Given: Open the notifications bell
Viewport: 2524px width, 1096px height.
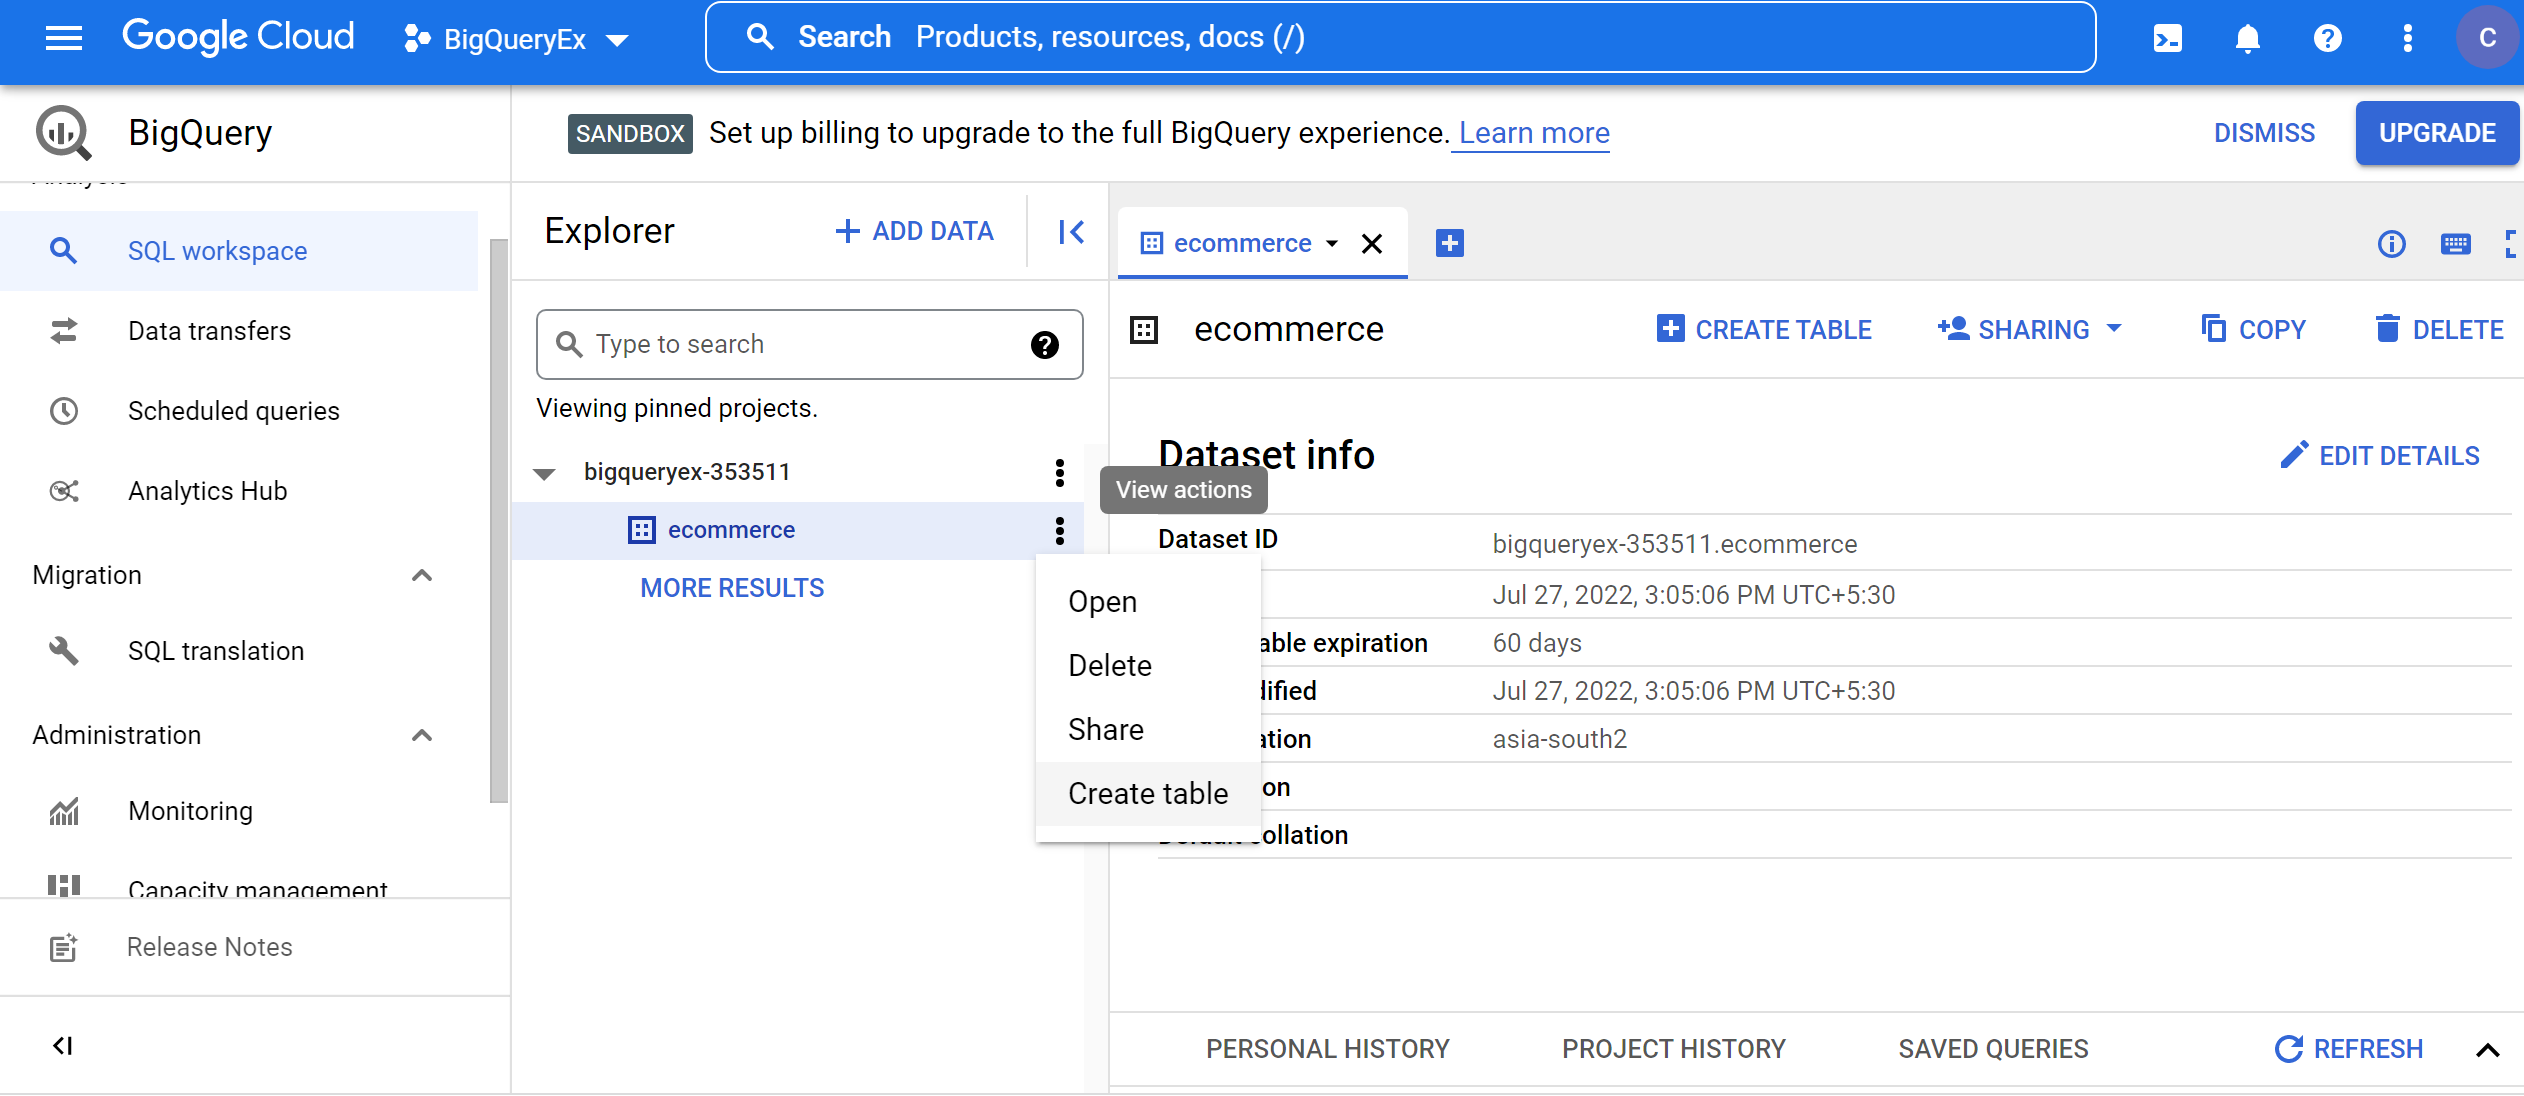Looking at the screenshot, I should [2247, 38].
